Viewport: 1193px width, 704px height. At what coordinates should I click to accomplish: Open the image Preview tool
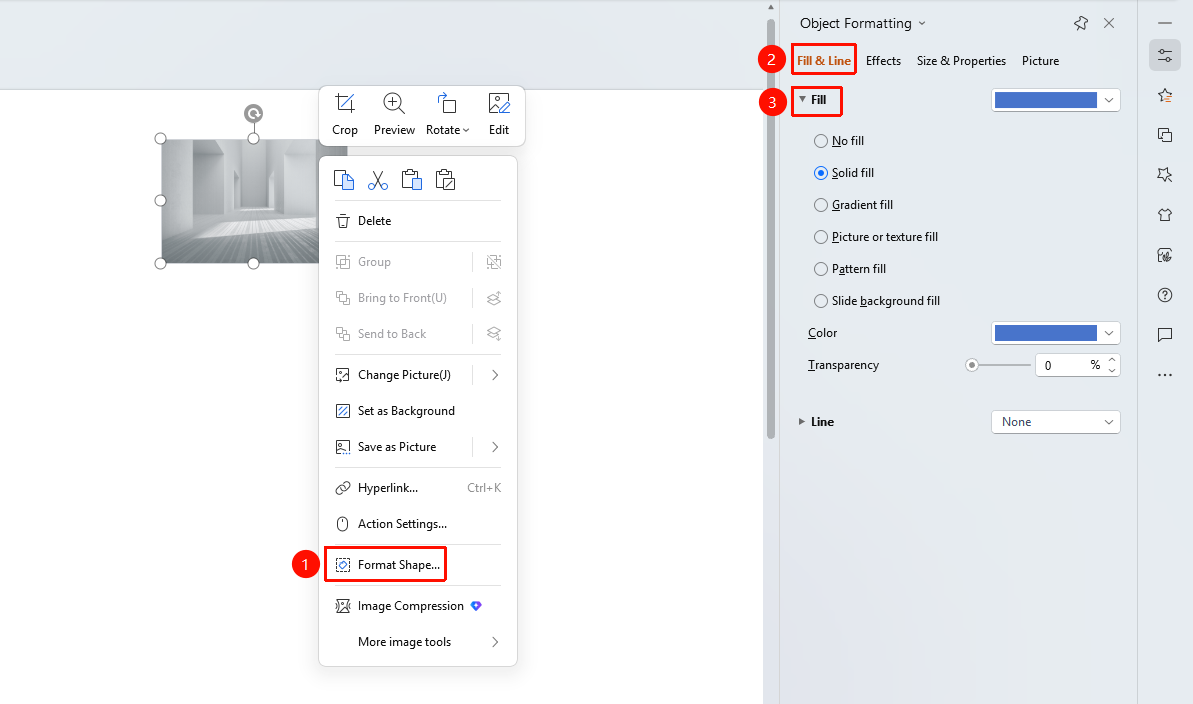tap(394, 115)
